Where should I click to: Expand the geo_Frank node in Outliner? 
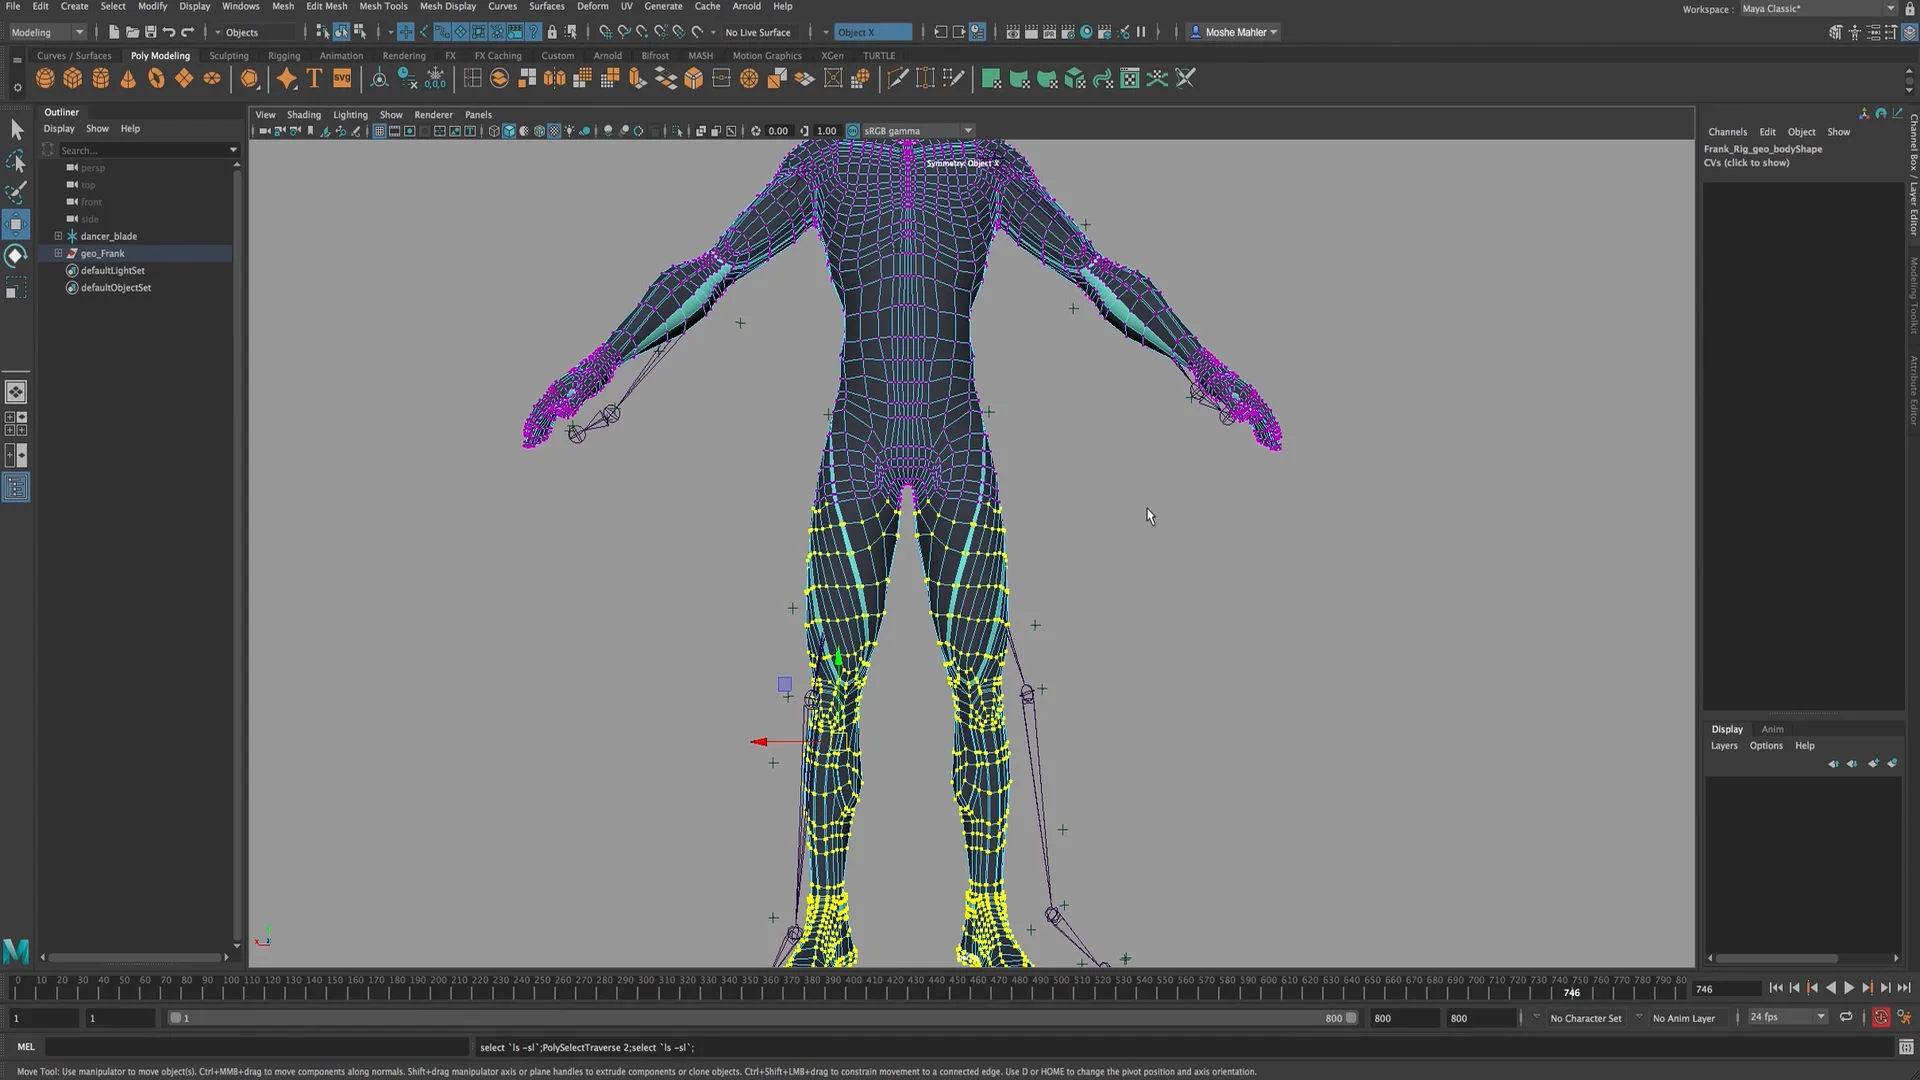(58, 254)
